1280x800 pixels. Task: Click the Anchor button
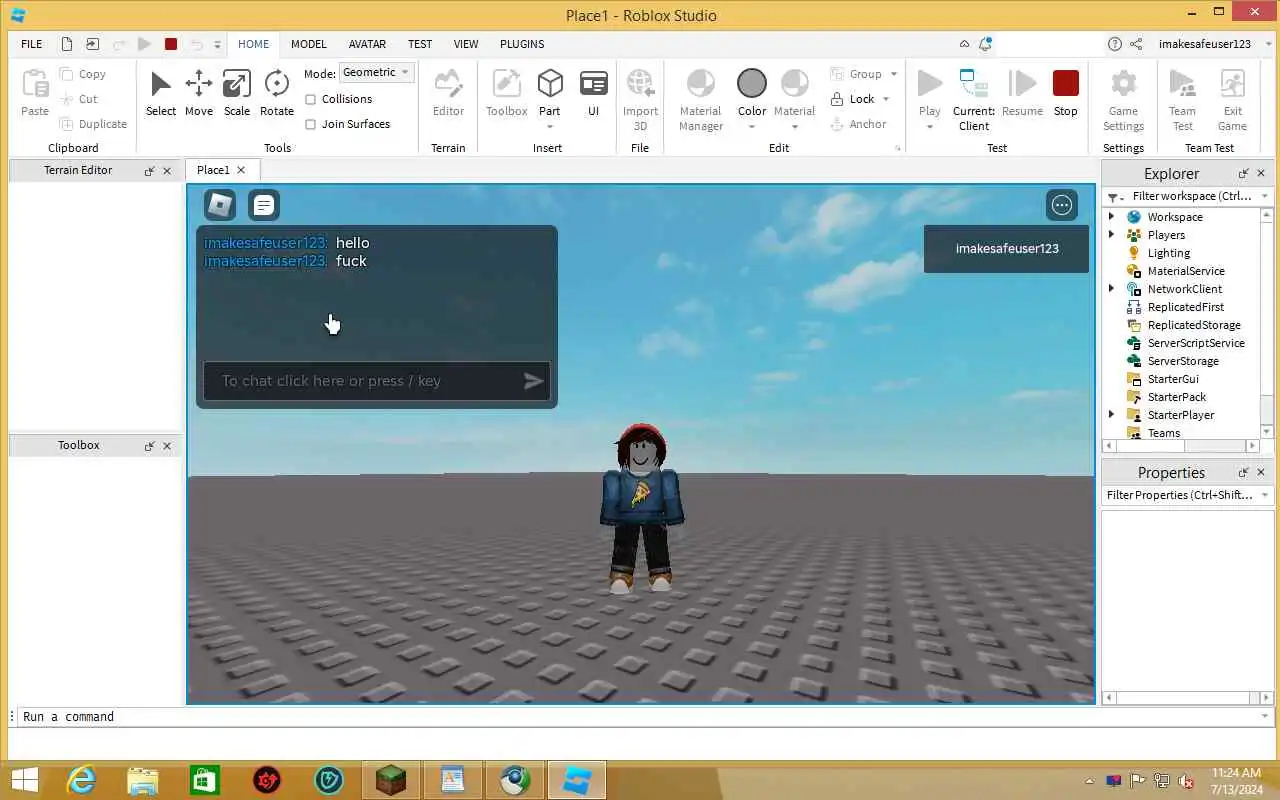[859, 124]
